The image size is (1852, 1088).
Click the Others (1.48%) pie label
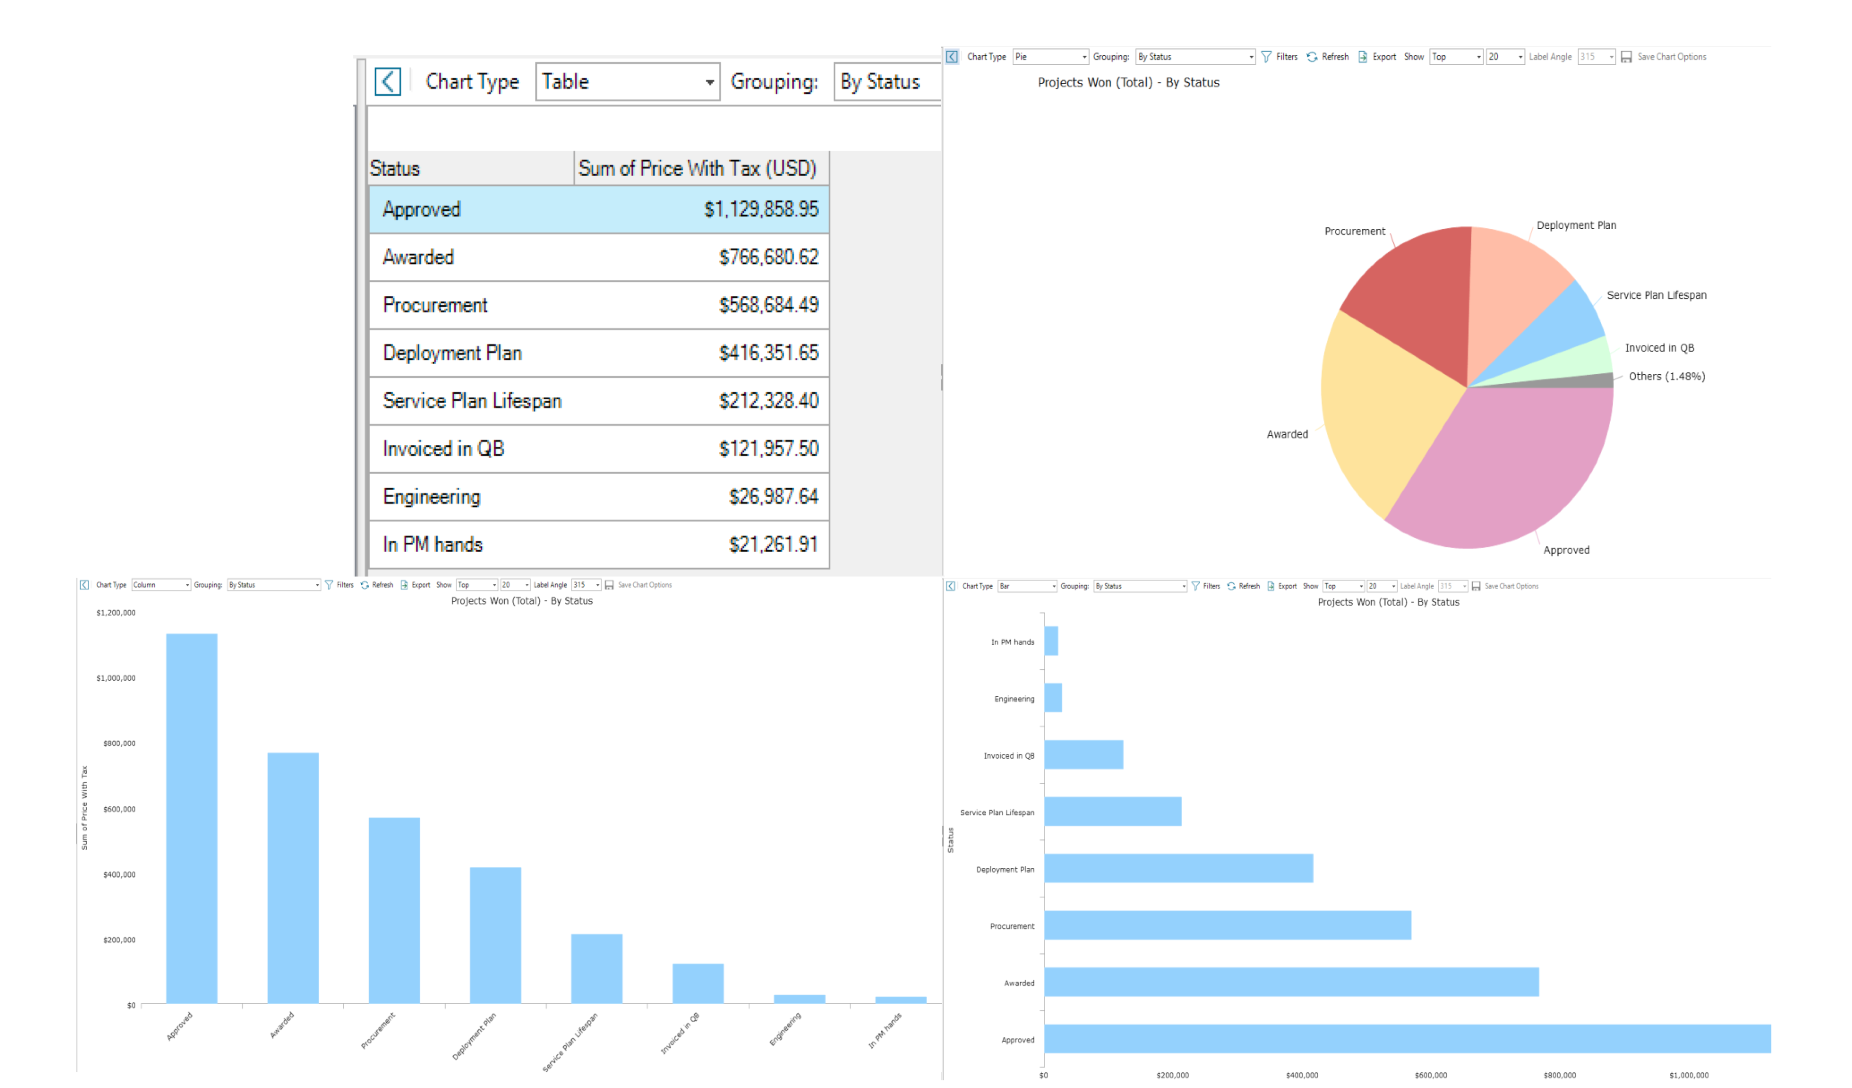(x=1666, y=377)
